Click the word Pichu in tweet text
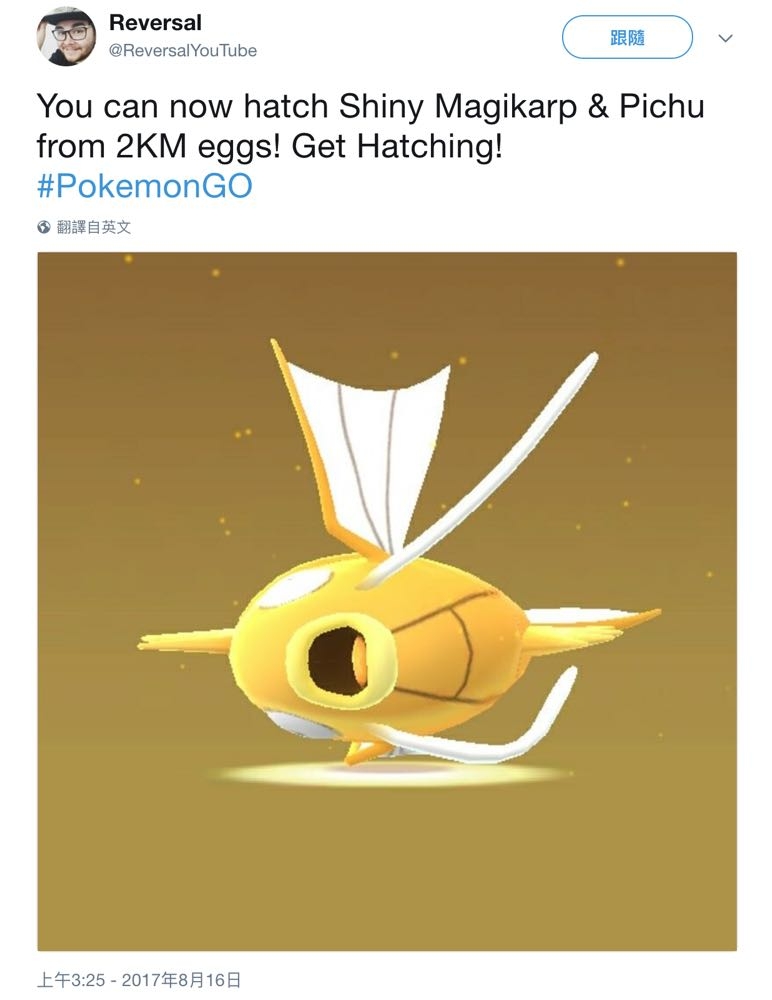Image resolution: width=772 pixels, height=1000 pixels. click(662, 106)
